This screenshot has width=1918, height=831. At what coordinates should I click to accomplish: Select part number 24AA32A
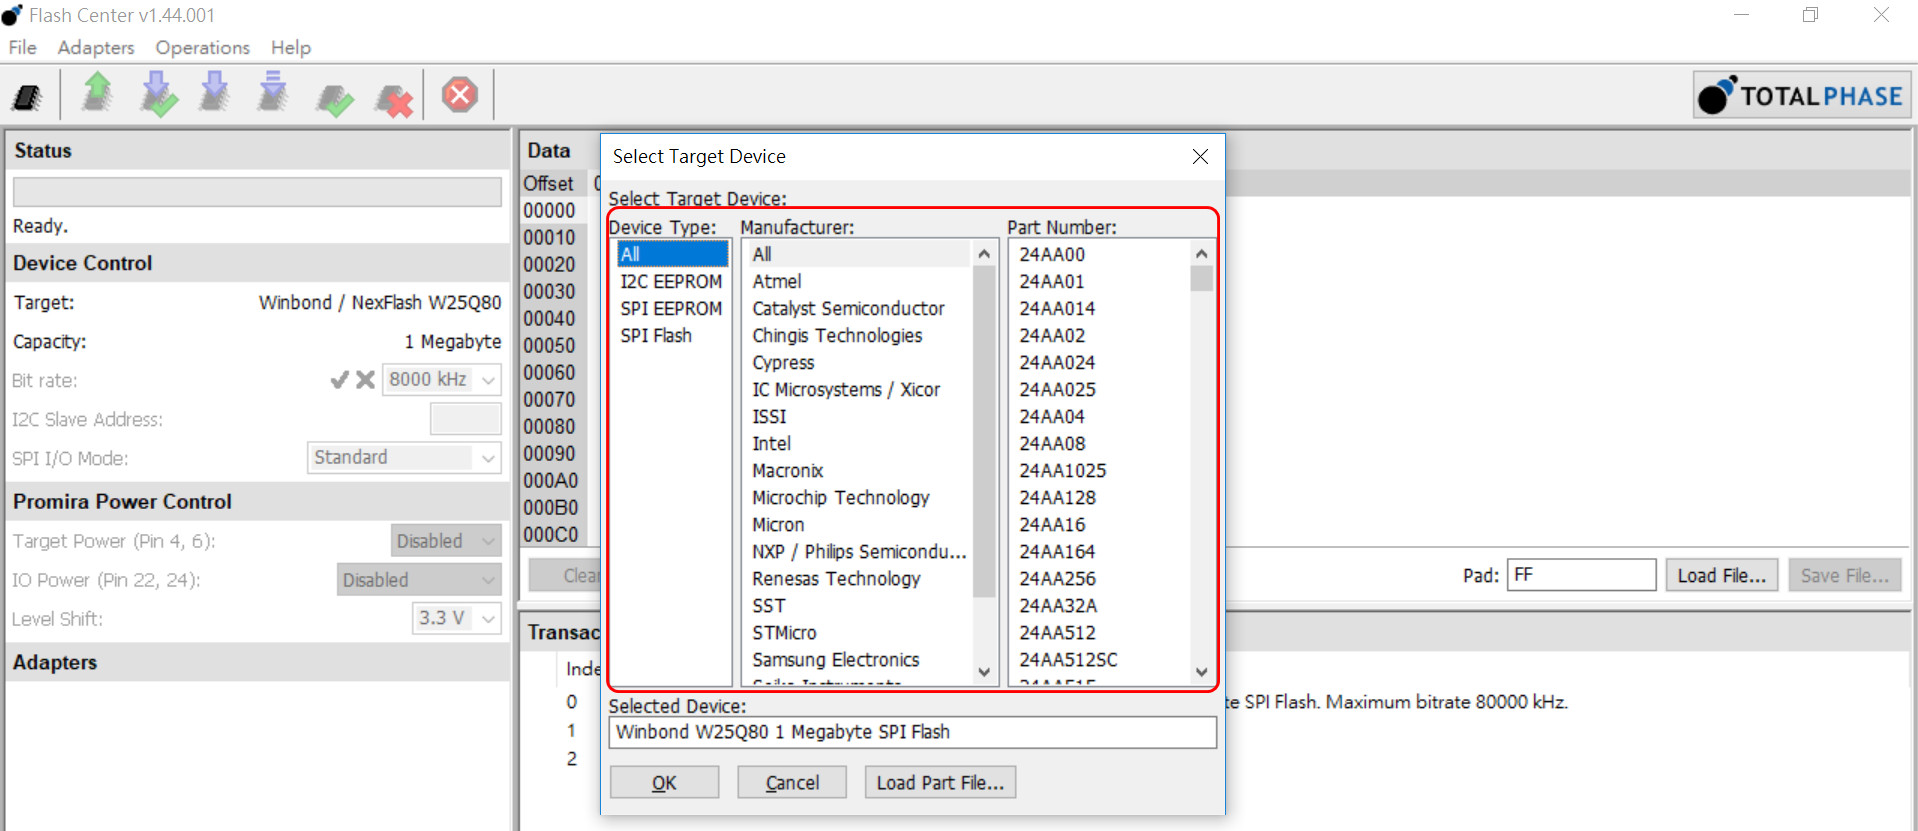pos(1058,605)
